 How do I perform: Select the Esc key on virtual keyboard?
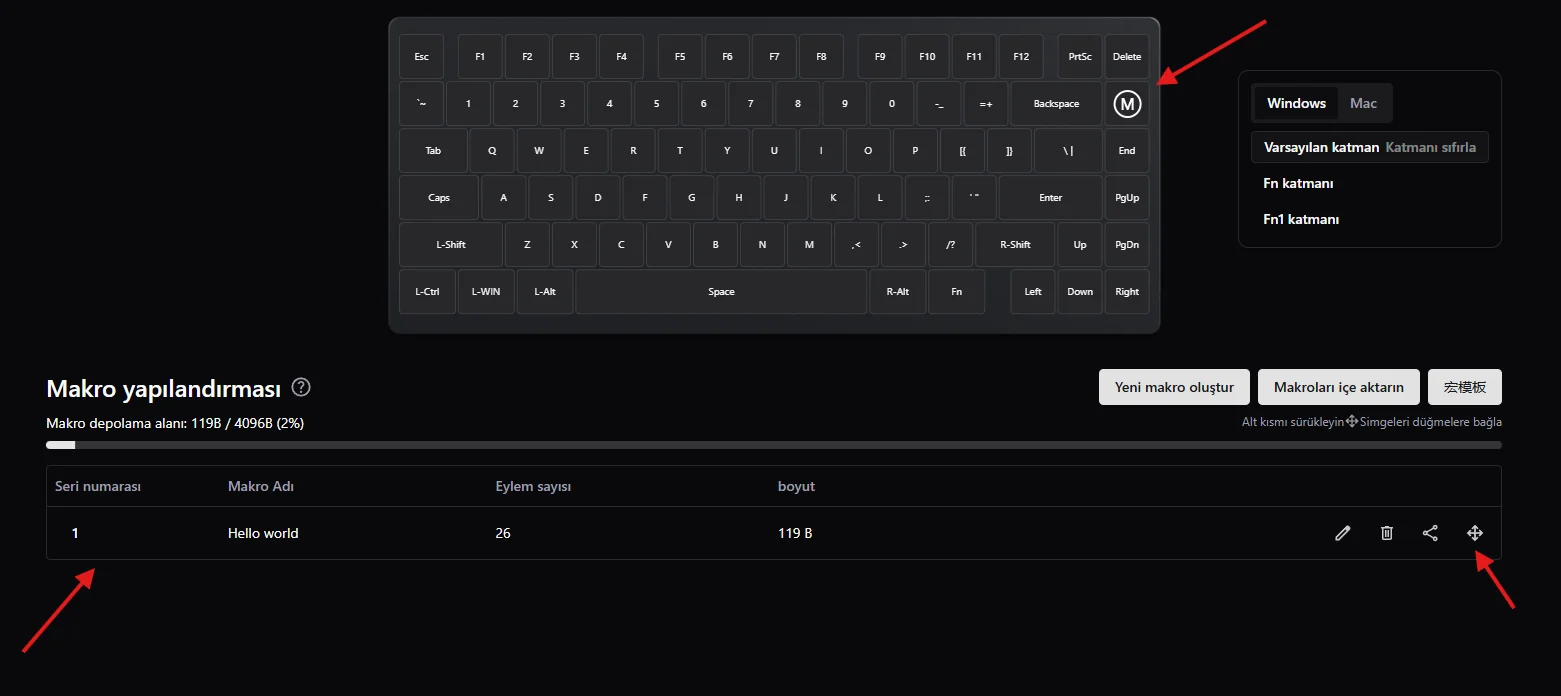(x=421, y=56)
